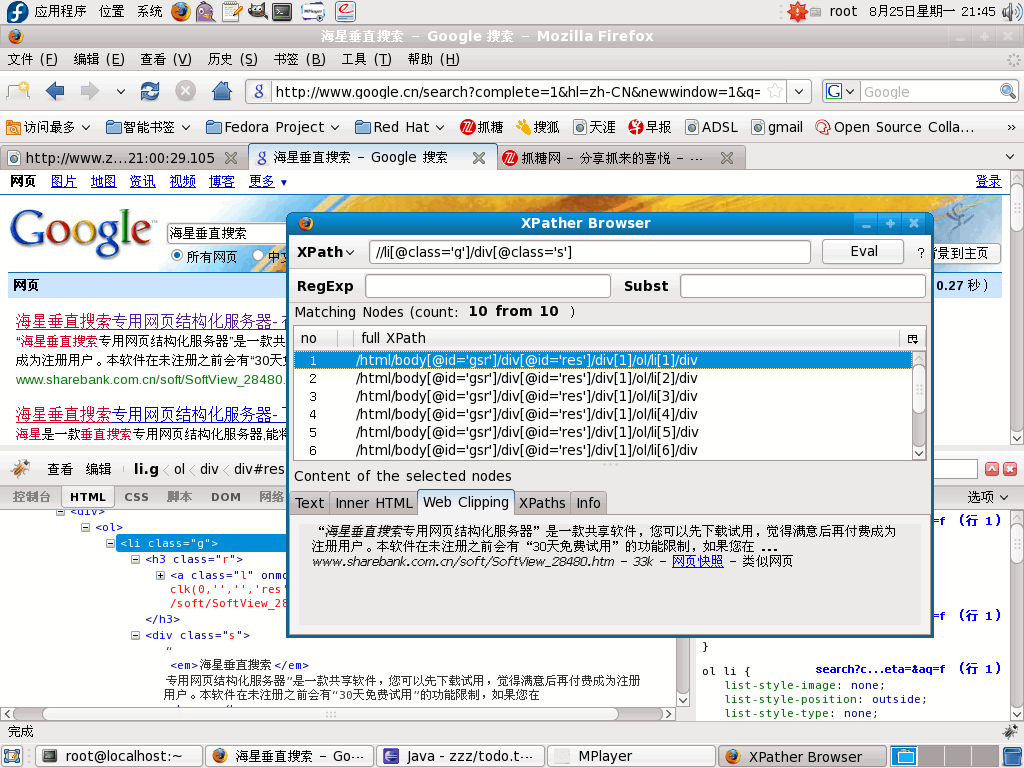Click the help question mark in XPather
1024x768 pixels.
(921, 253)
